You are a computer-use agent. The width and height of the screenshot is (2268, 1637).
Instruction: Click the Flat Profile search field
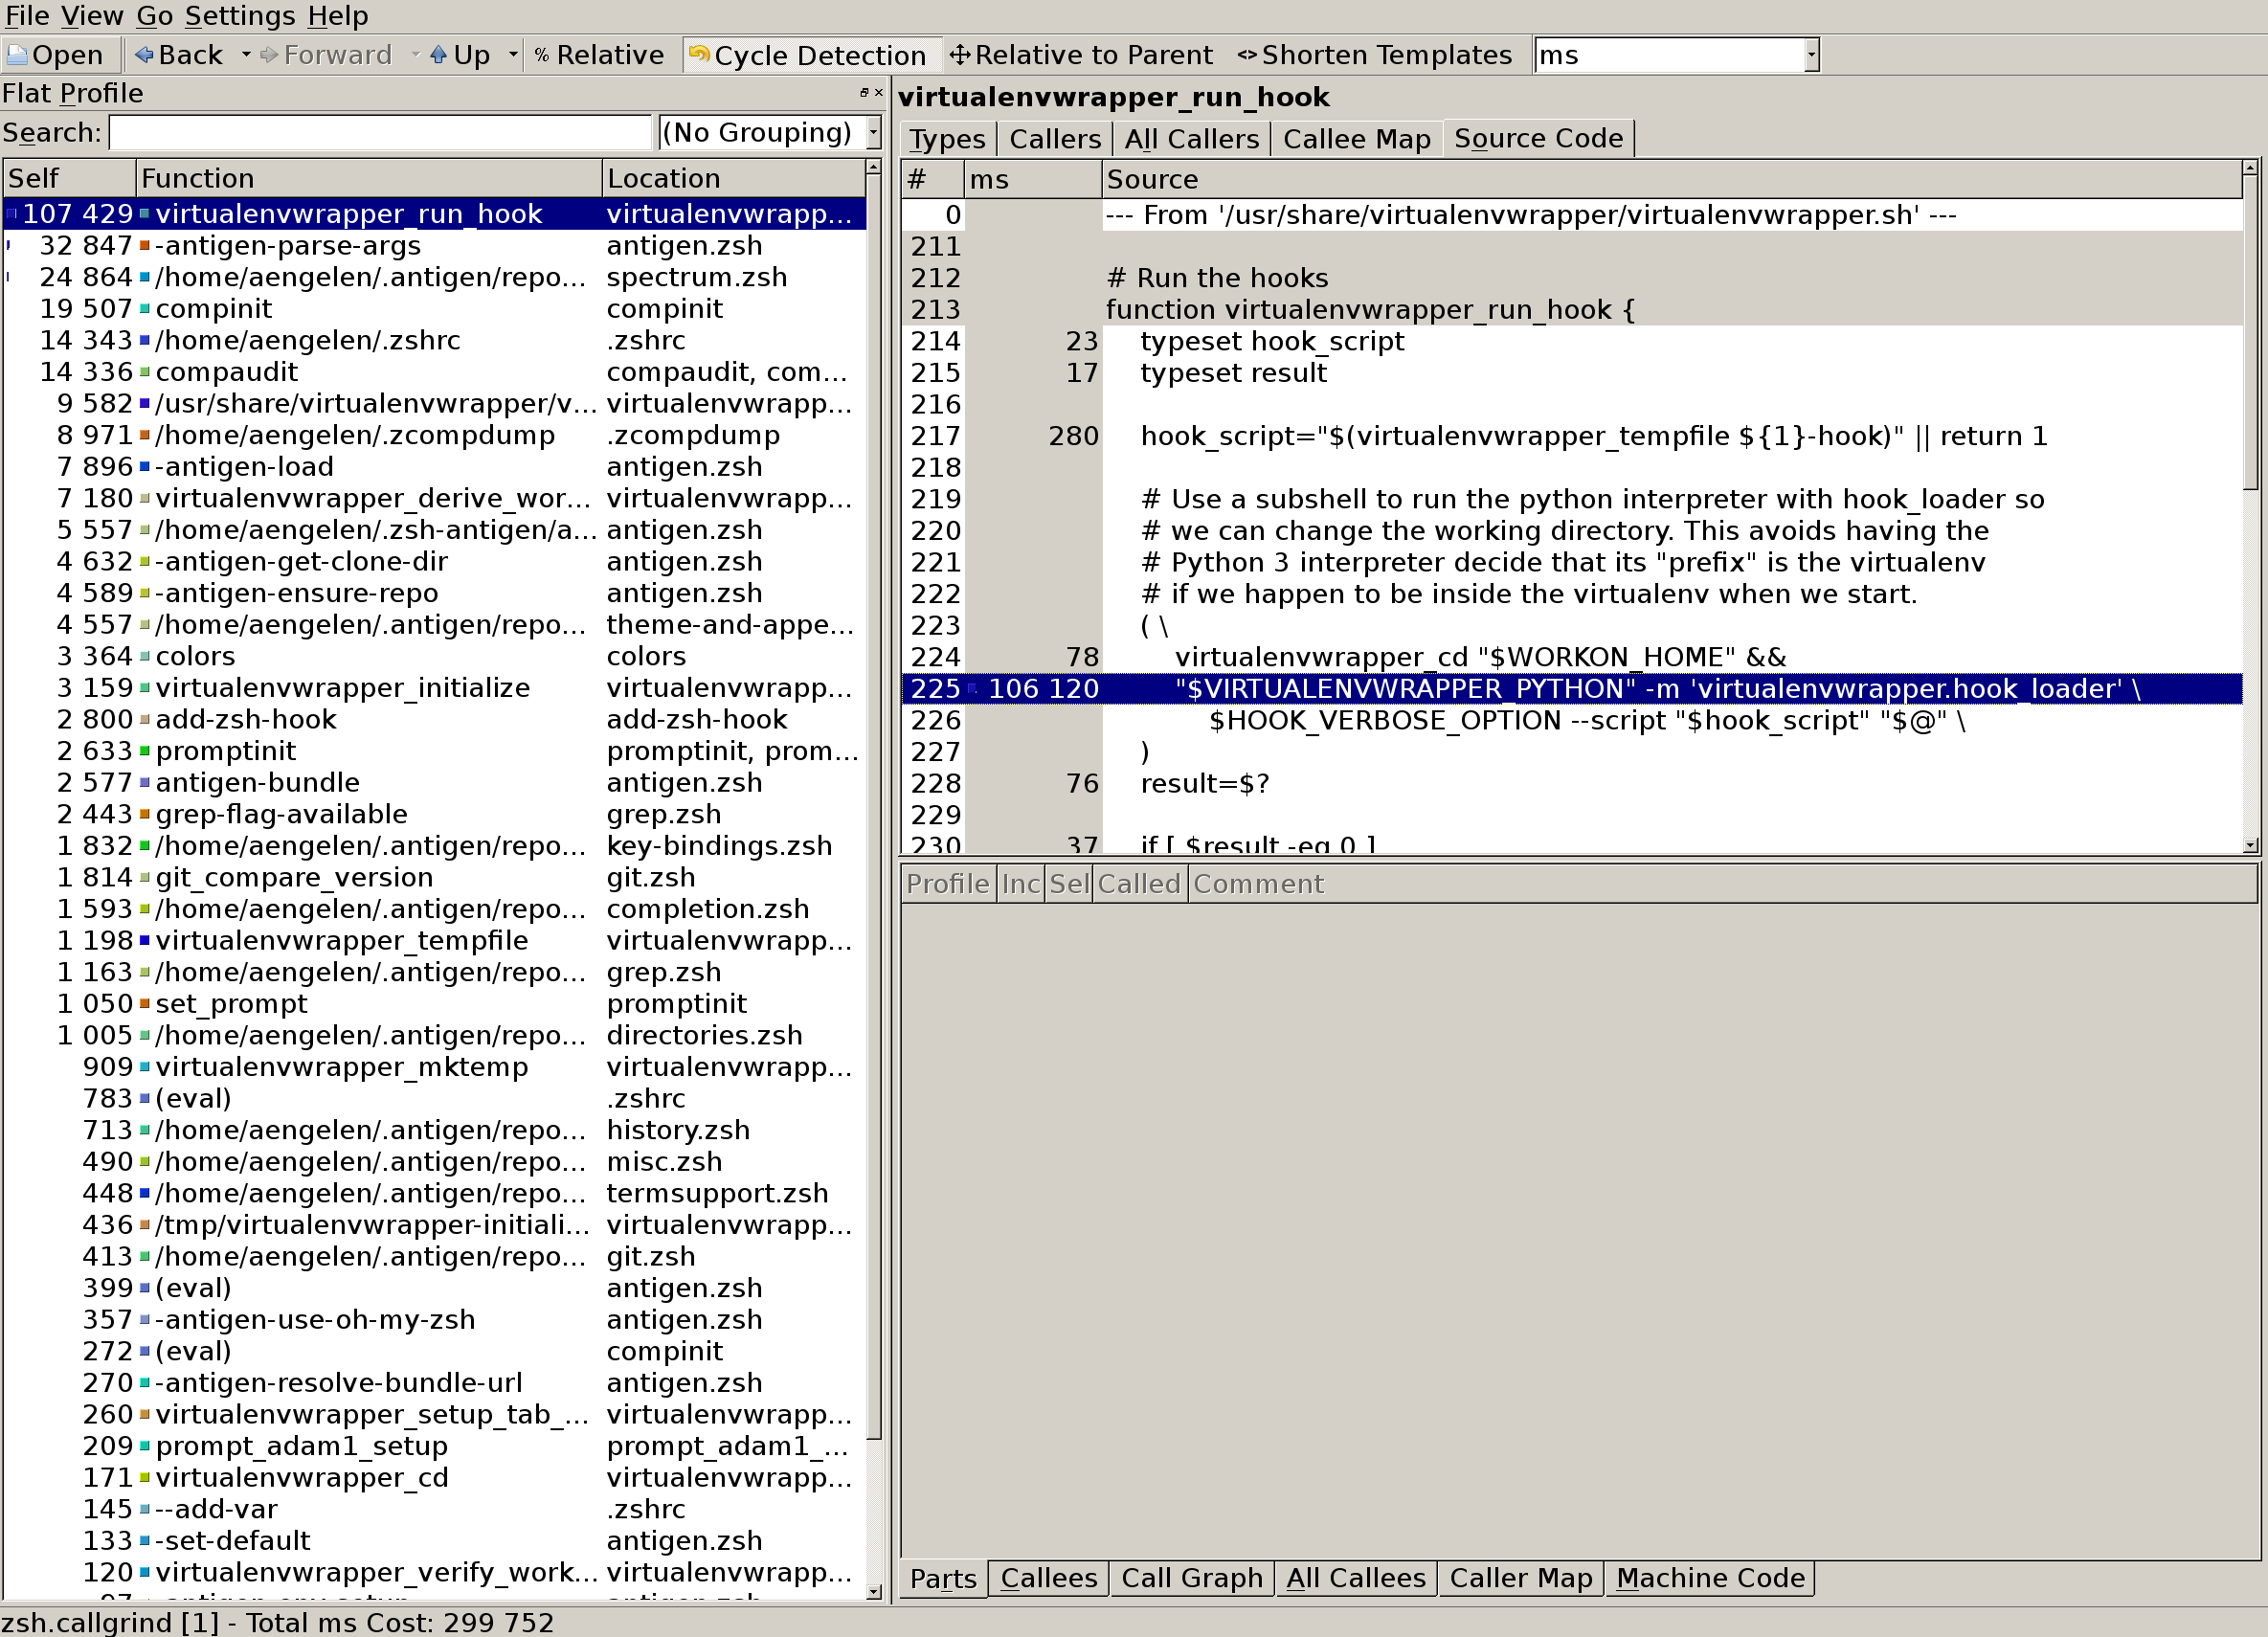click(380, 132)
